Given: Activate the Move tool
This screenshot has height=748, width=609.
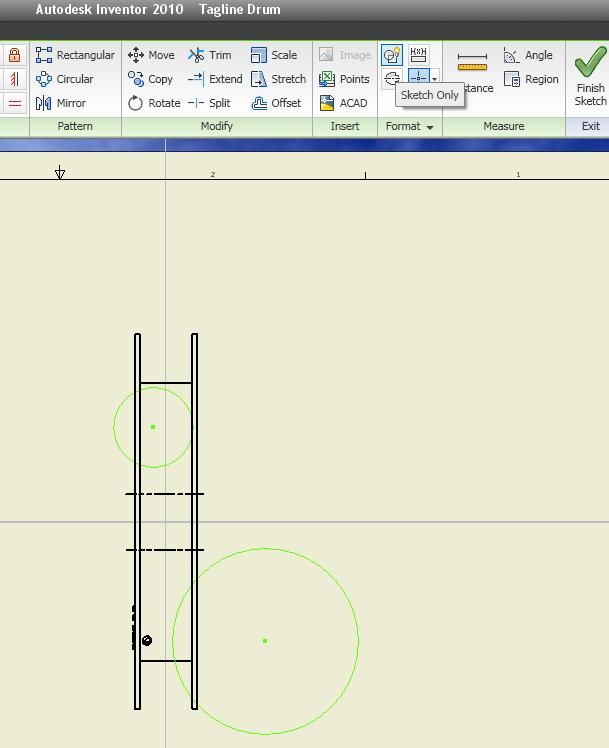Looking at the screenshot, I should point(151,55).
